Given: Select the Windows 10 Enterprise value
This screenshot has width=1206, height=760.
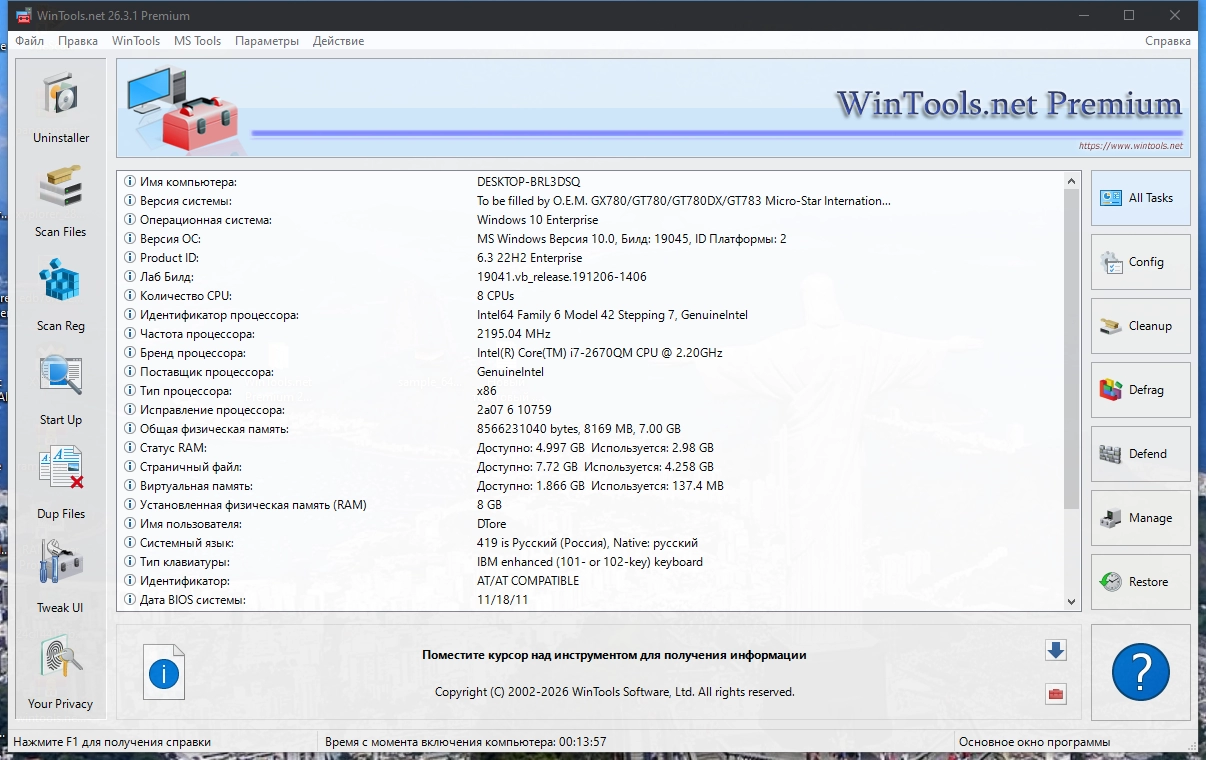Looking at the screenshot, I should pos(537,220).
